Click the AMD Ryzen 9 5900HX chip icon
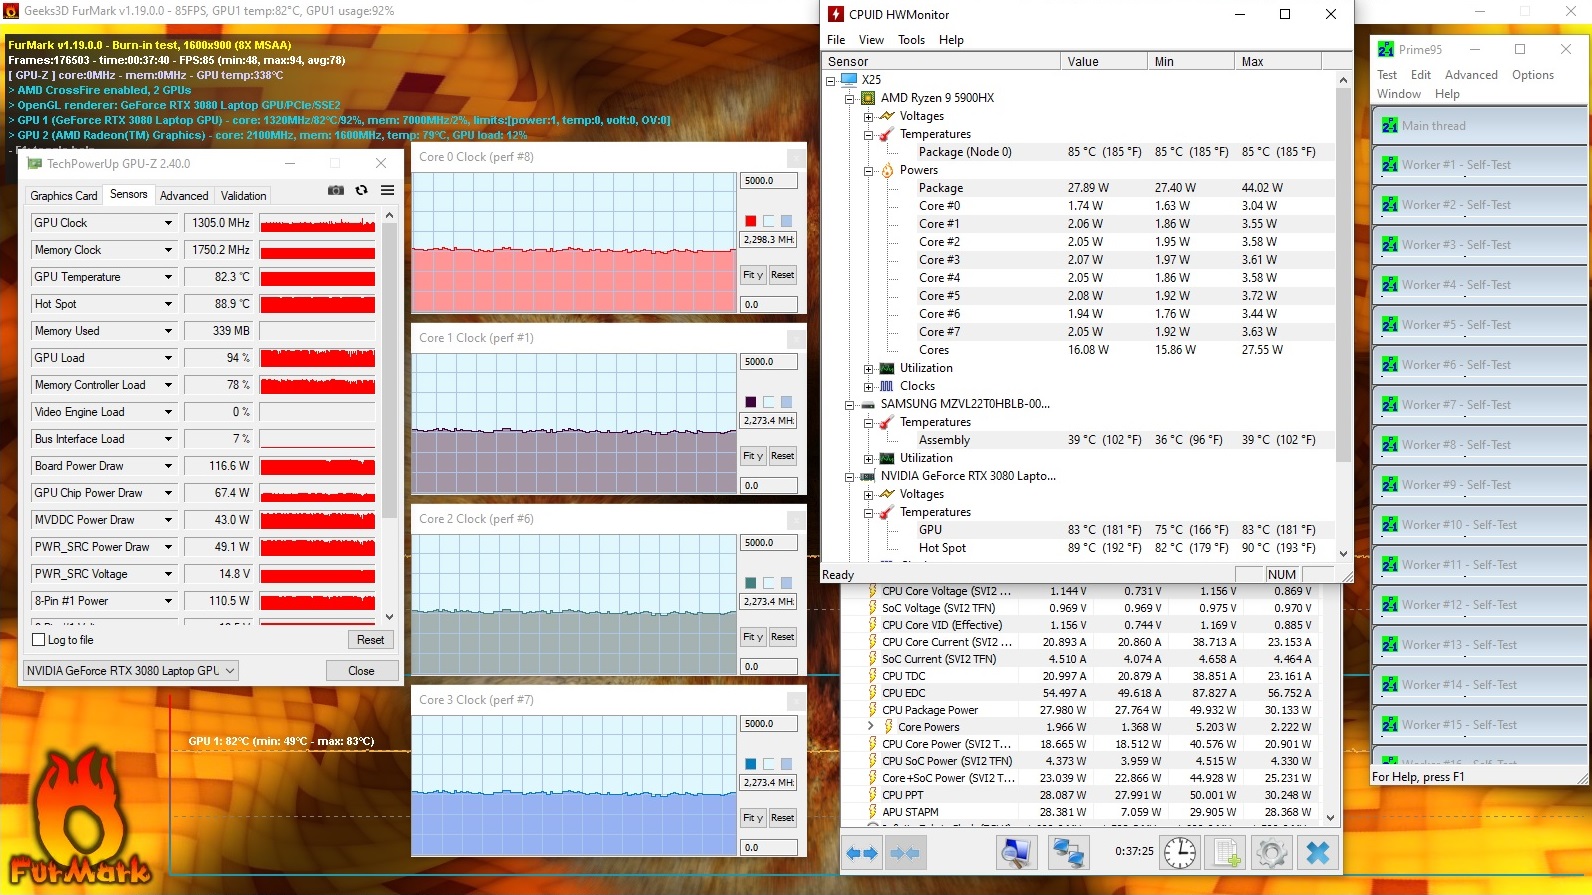The image size is (1592, 895). coord(868,98)
